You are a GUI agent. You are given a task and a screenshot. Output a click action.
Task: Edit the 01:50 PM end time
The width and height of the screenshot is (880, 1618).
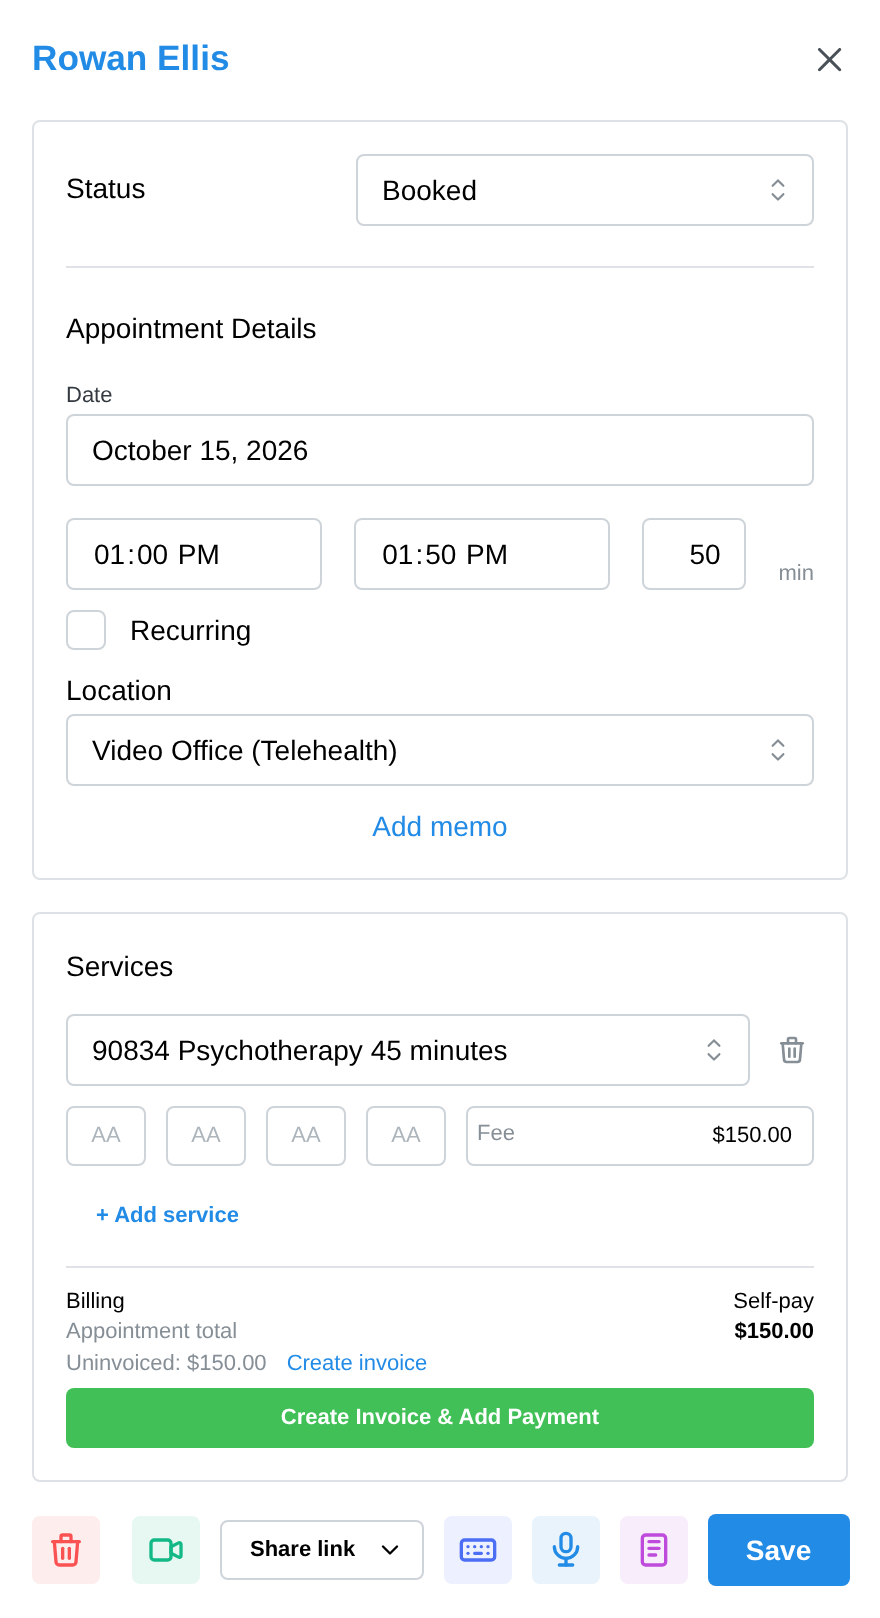click(482, 554)
